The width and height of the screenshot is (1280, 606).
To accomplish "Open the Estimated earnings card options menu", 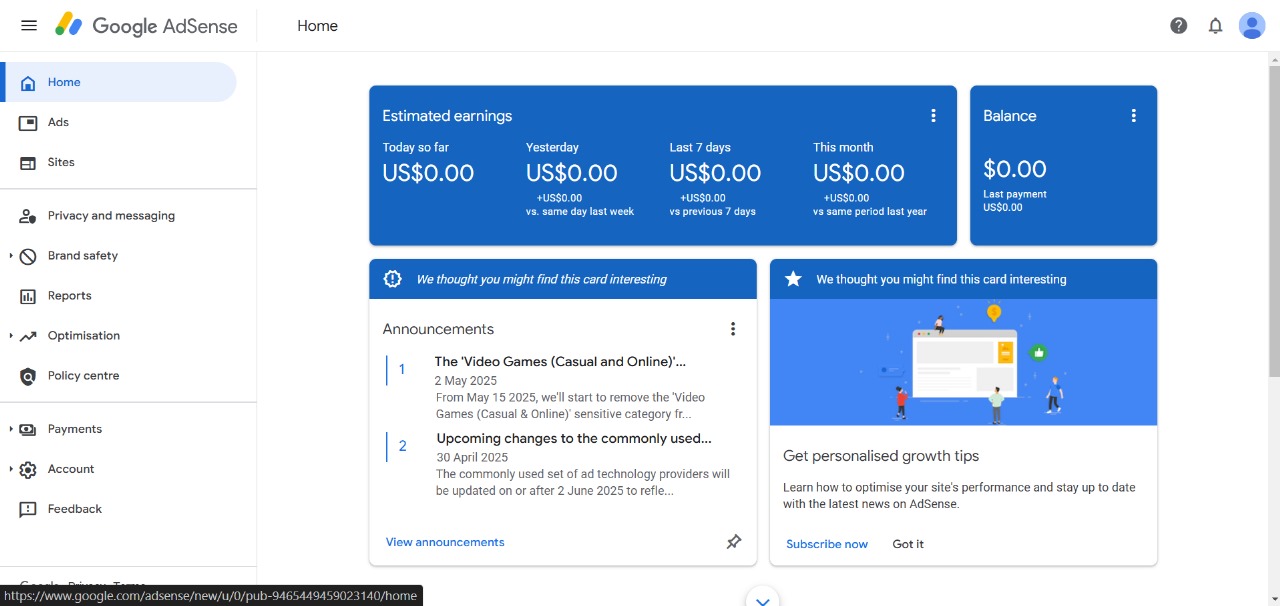I will tap(933, 116).
